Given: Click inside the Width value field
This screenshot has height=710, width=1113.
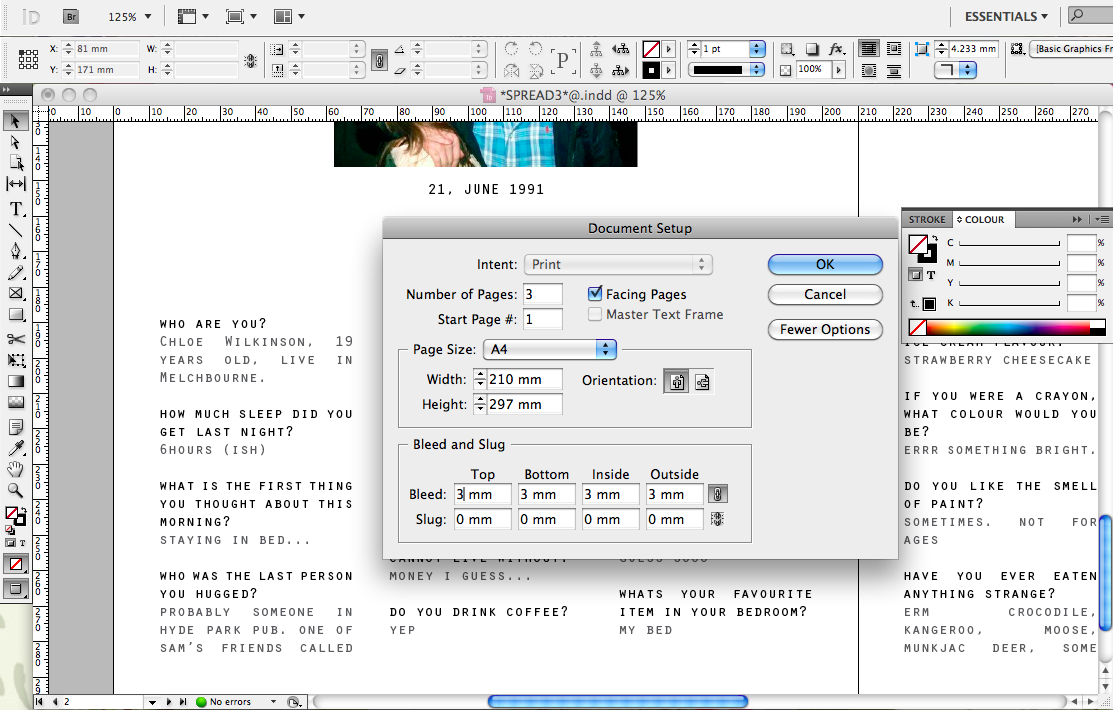Looking at the screenshot, I should (x=522, y=380).
